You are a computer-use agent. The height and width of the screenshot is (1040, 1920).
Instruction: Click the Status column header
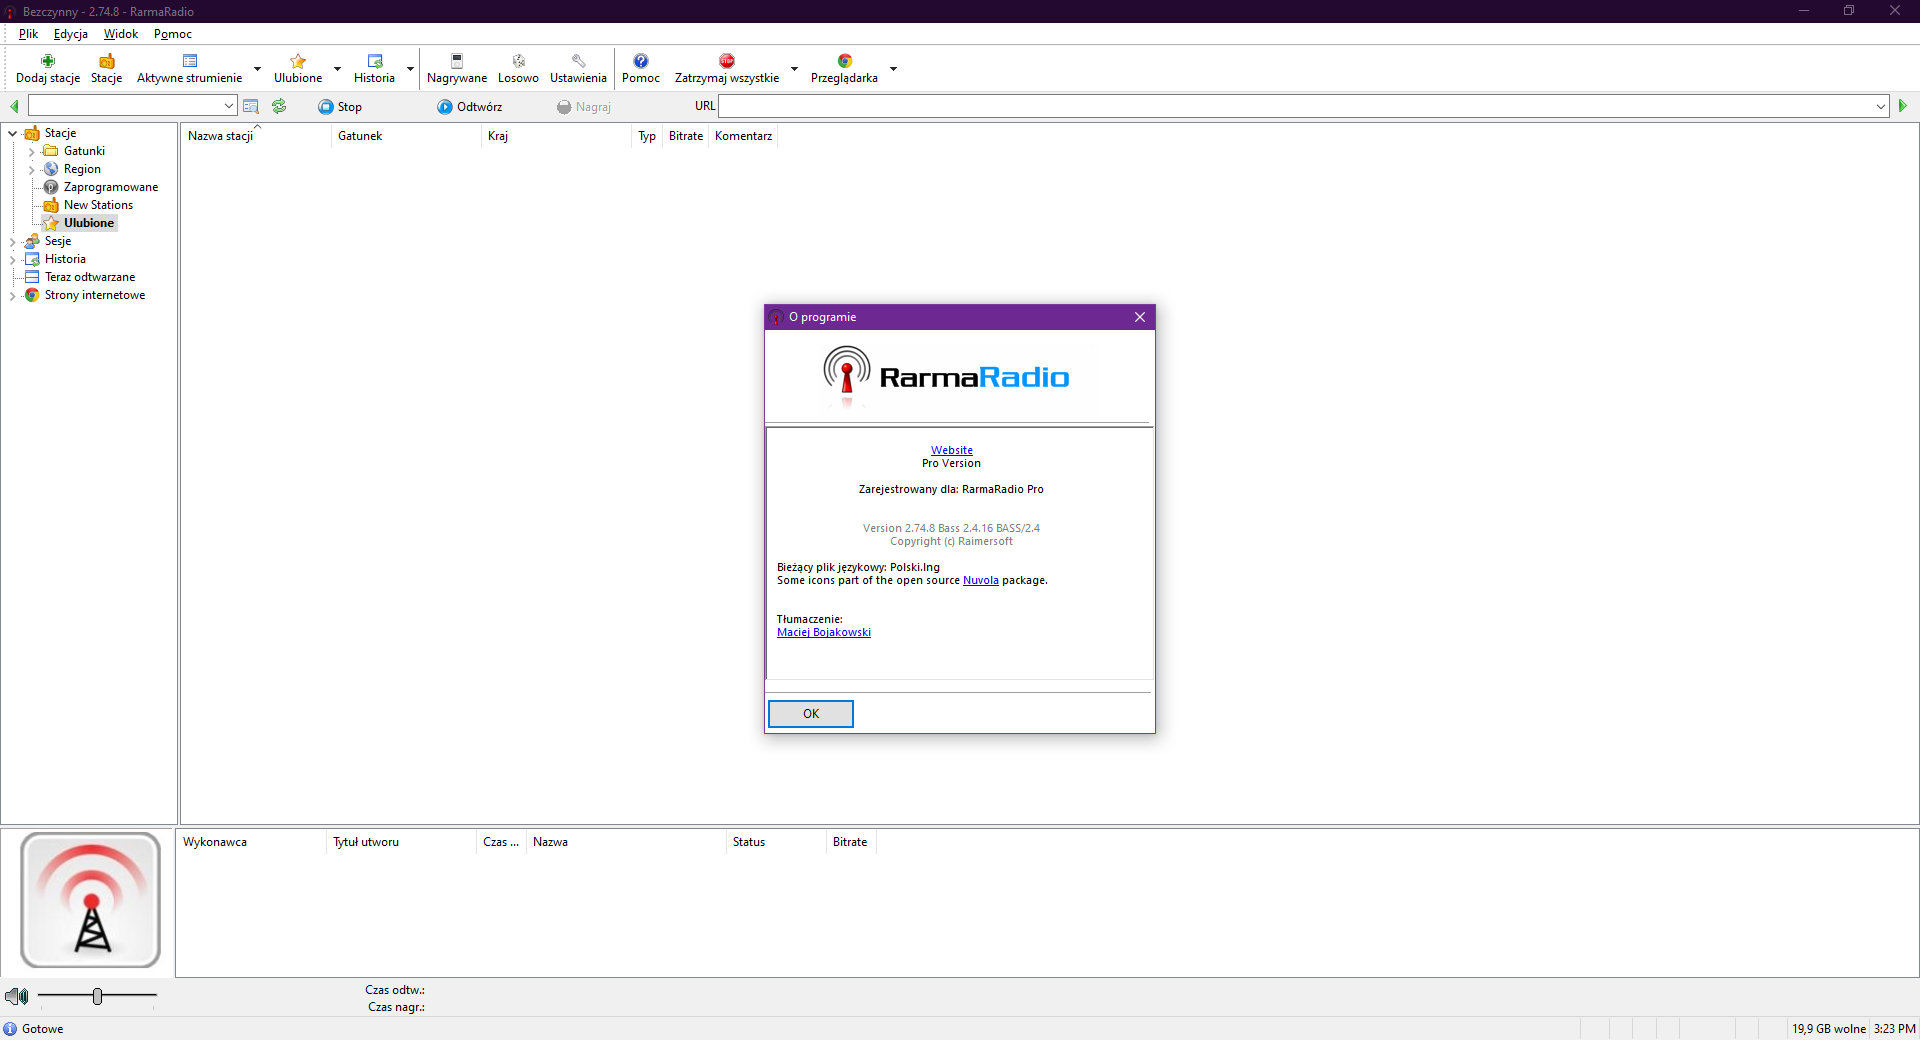776,842
